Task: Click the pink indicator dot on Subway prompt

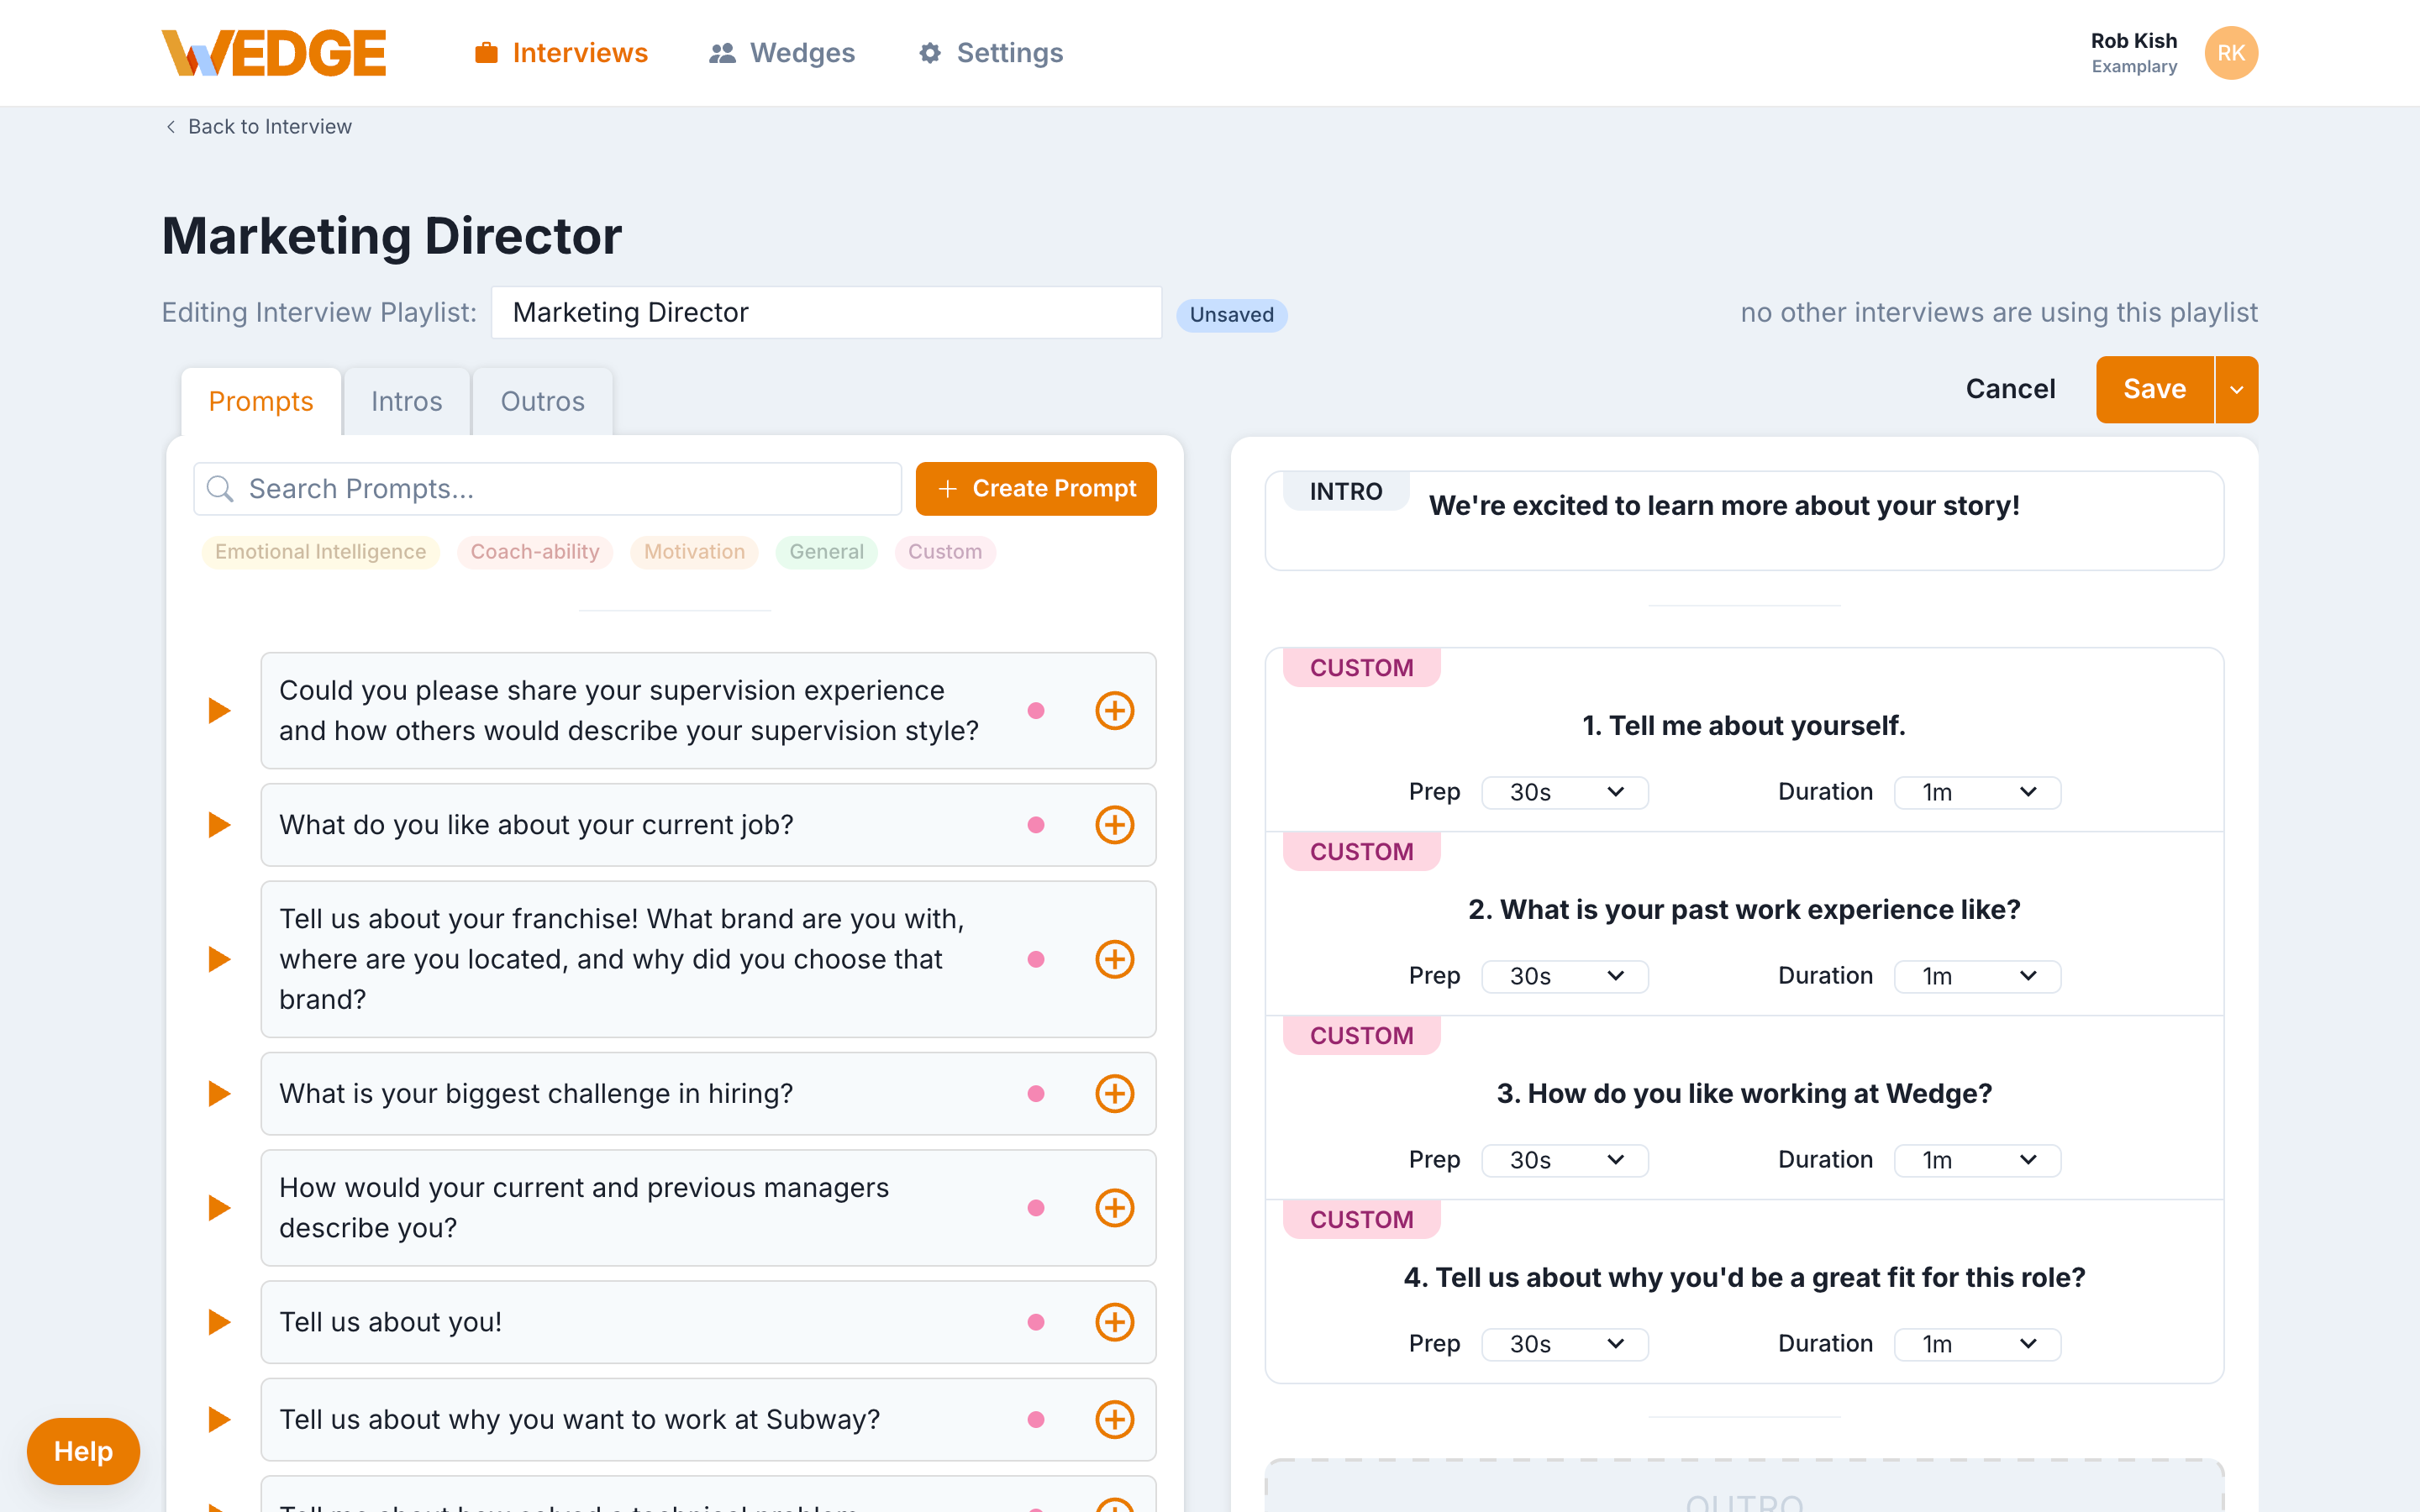Action: [x=1037, y=1419]
